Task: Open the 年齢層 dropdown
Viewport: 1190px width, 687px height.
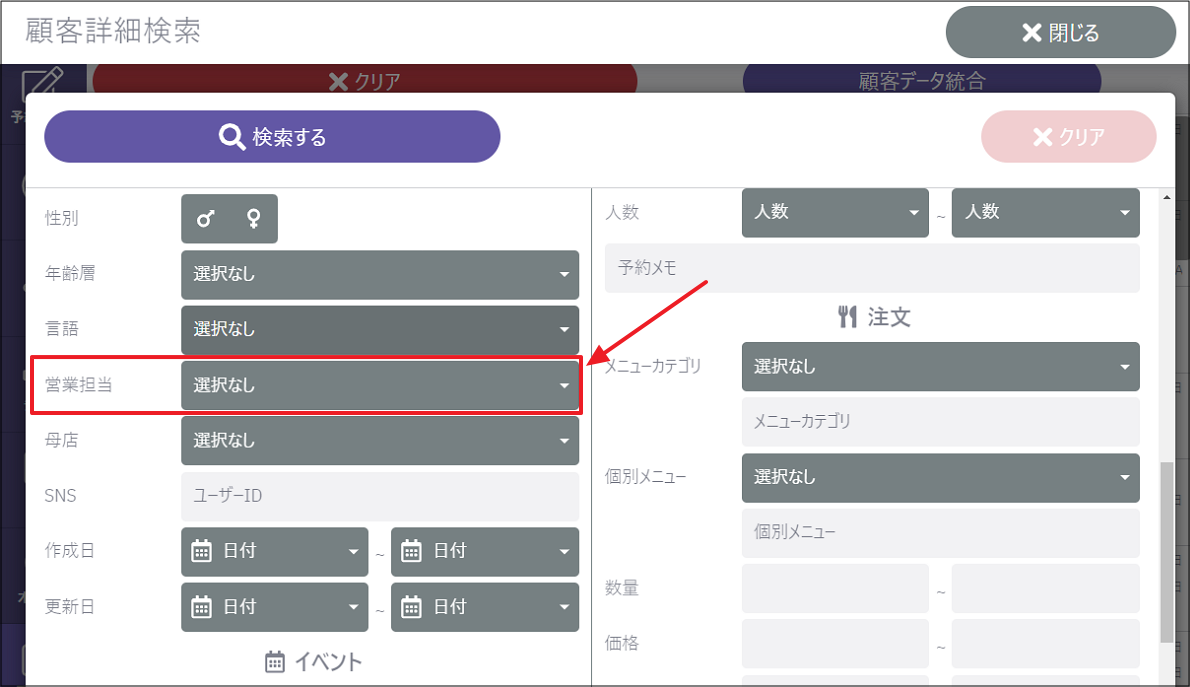Action: (x=379, y=274)
